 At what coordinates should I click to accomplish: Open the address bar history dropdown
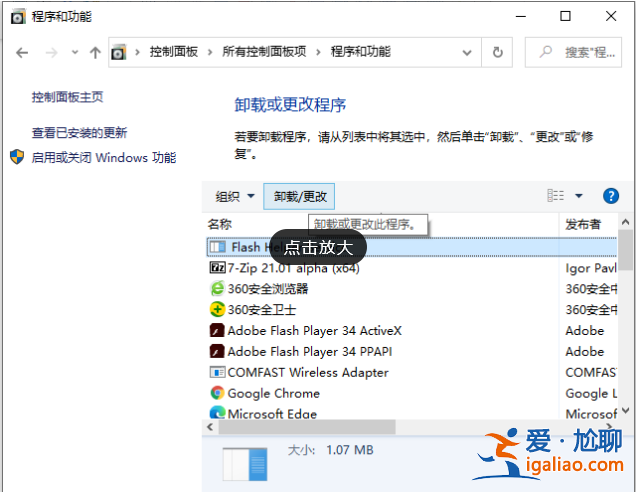pyautogui.click(x=467, y=53)
